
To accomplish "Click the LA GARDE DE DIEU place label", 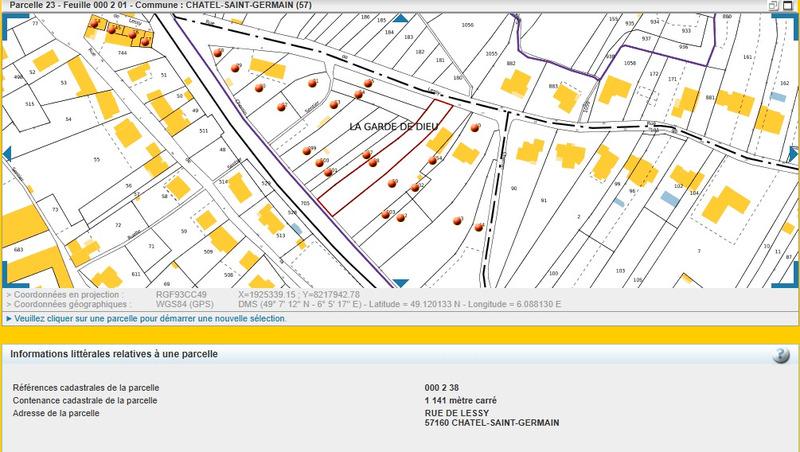I will 394,127.
